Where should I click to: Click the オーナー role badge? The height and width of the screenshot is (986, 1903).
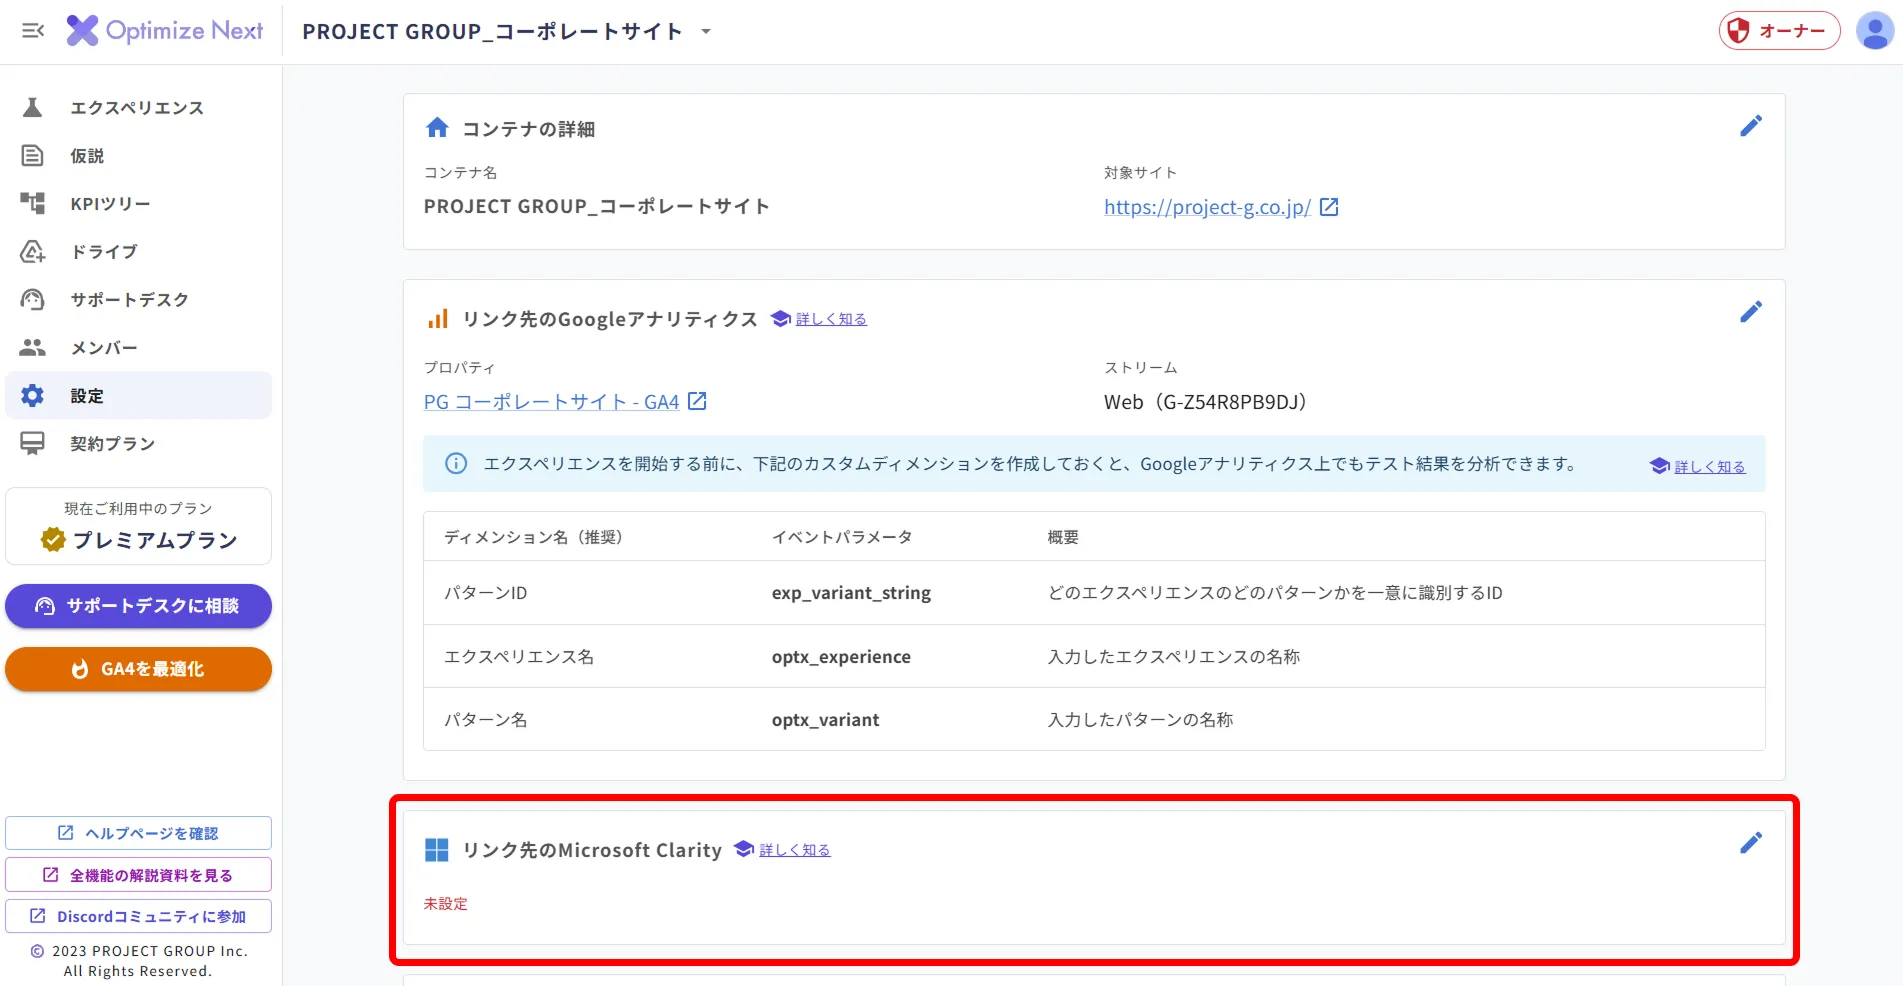tap(1780, 31)
